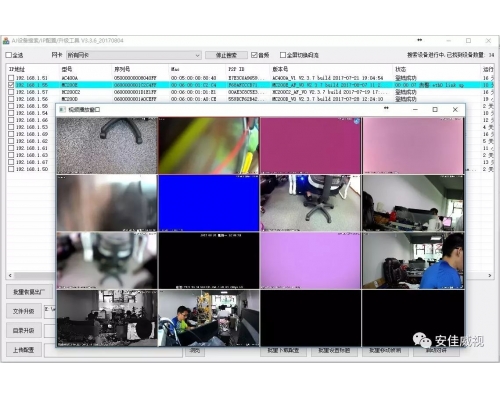Check the row checkbox for 192.168.1.50
Image resolution: width=500 pixels, height=400 pixels.
click(11, 169)
